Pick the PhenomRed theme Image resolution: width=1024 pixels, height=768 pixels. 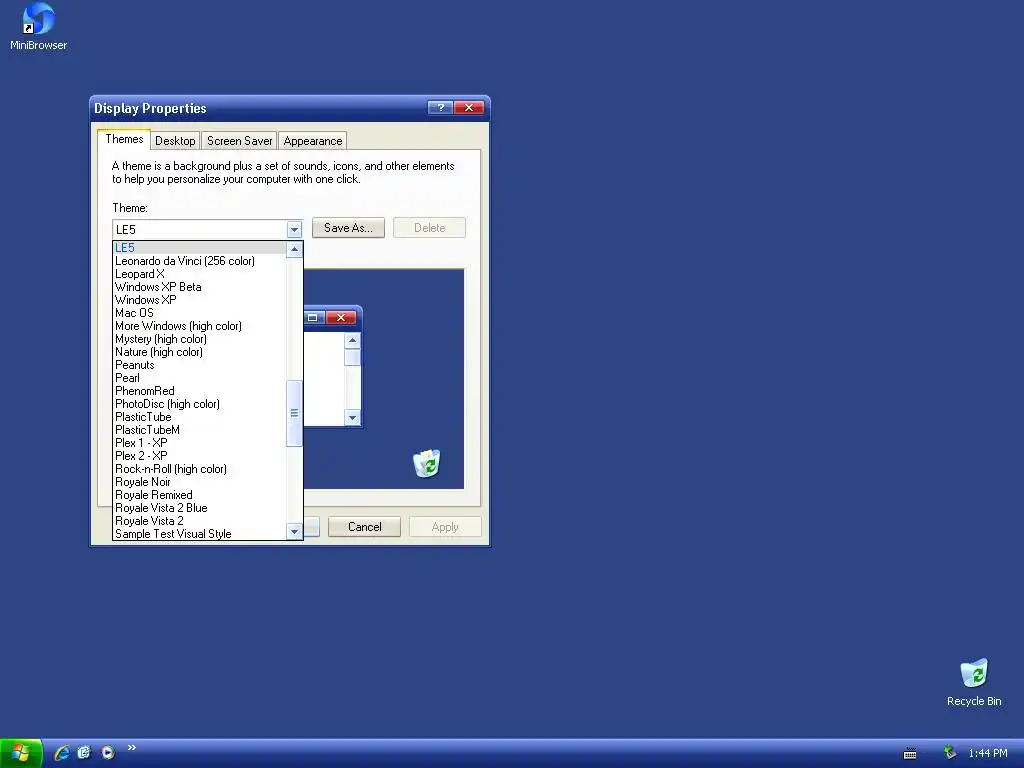pos(199,391)
